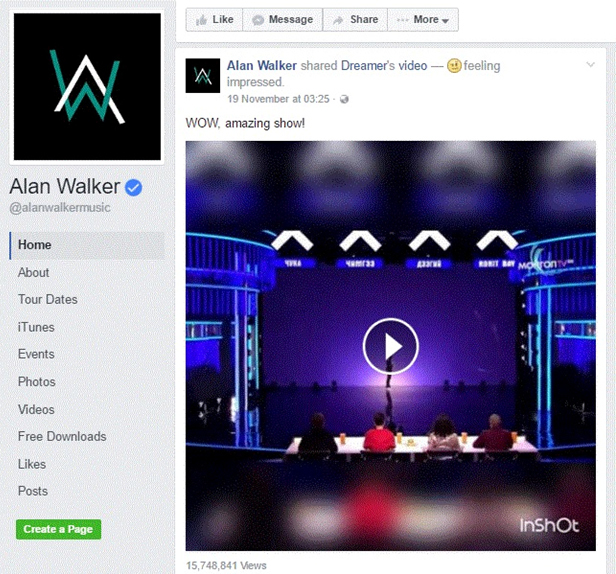Click the Like thumbs-up button
616x574 pixels.
click(214, 20)
